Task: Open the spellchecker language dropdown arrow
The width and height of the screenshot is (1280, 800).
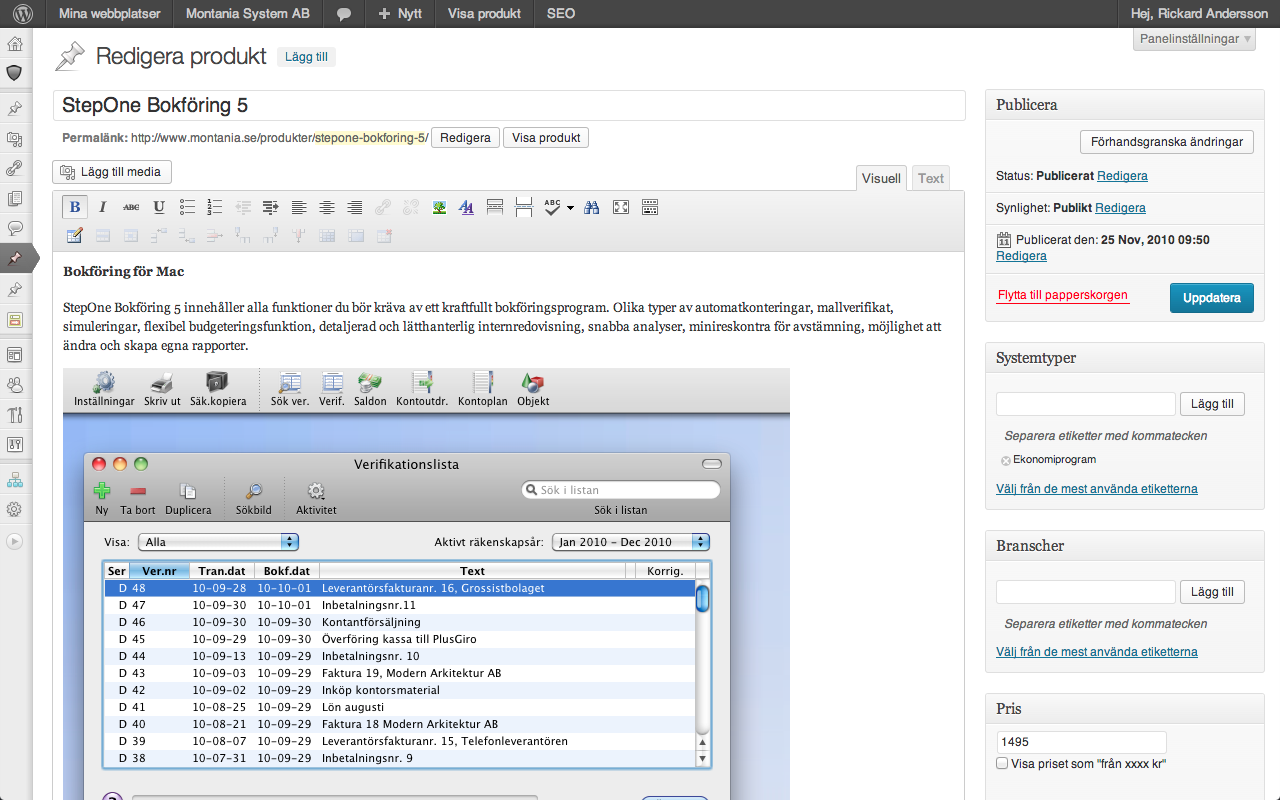Action: point(570,207)
